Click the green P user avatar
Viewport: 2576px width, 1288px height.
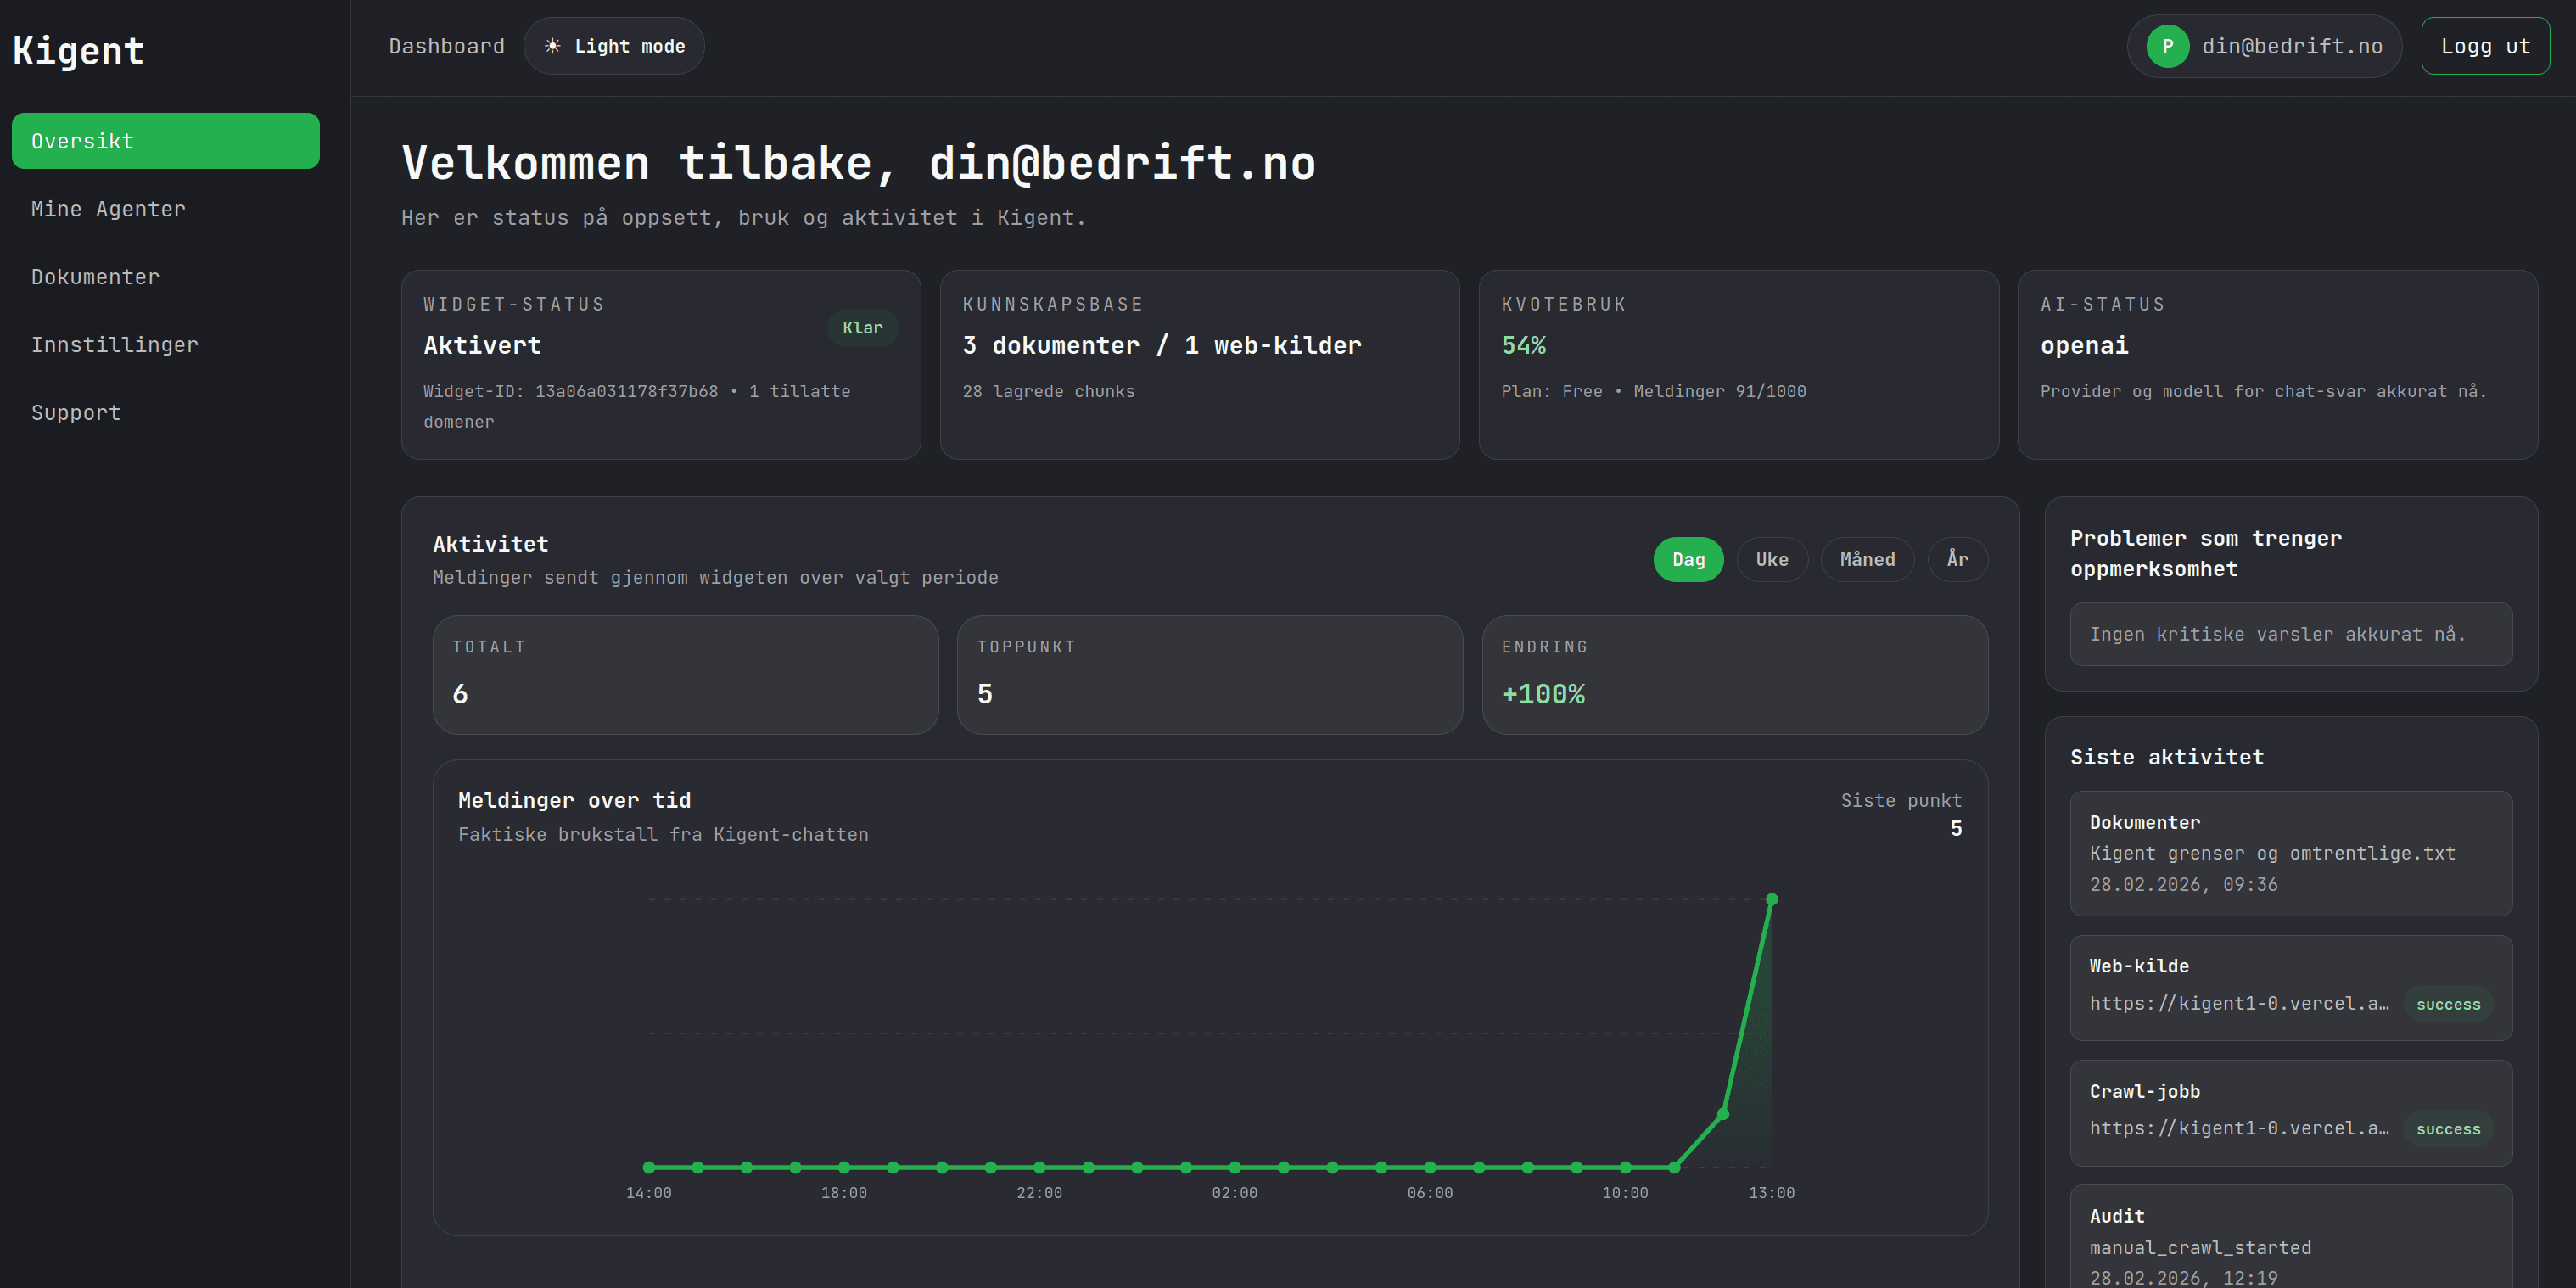(2167, 46)
